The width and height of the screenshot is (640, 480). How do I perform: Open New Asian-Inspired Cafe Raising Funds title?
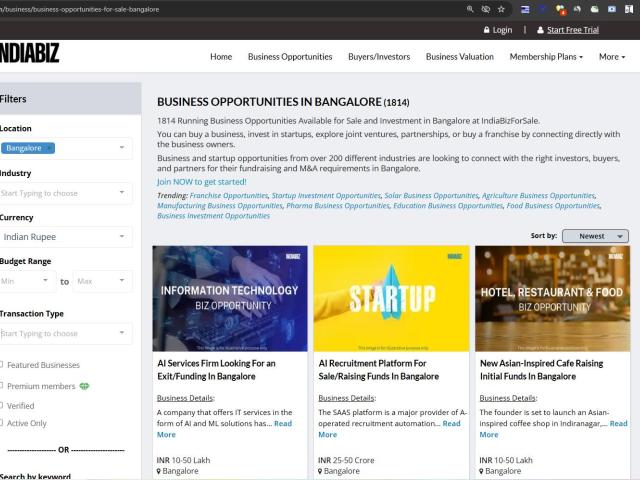(541, 370)
